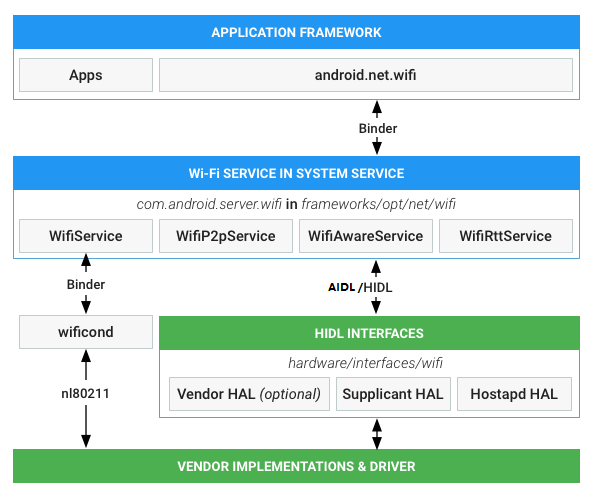Click the hardware/interfaces/wifi path text

(365, 363)
